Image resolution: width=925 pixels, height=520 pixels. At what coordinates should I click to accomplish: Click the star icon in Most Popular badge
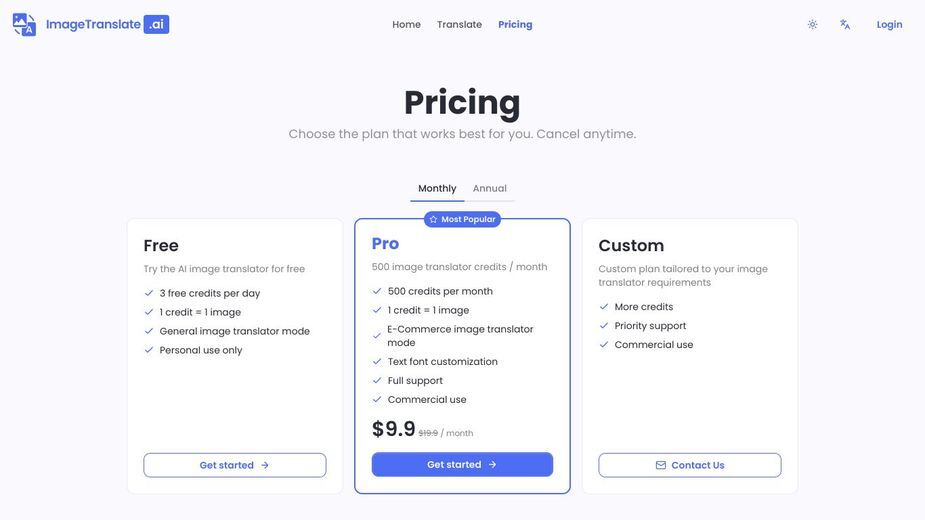point(434,219)
